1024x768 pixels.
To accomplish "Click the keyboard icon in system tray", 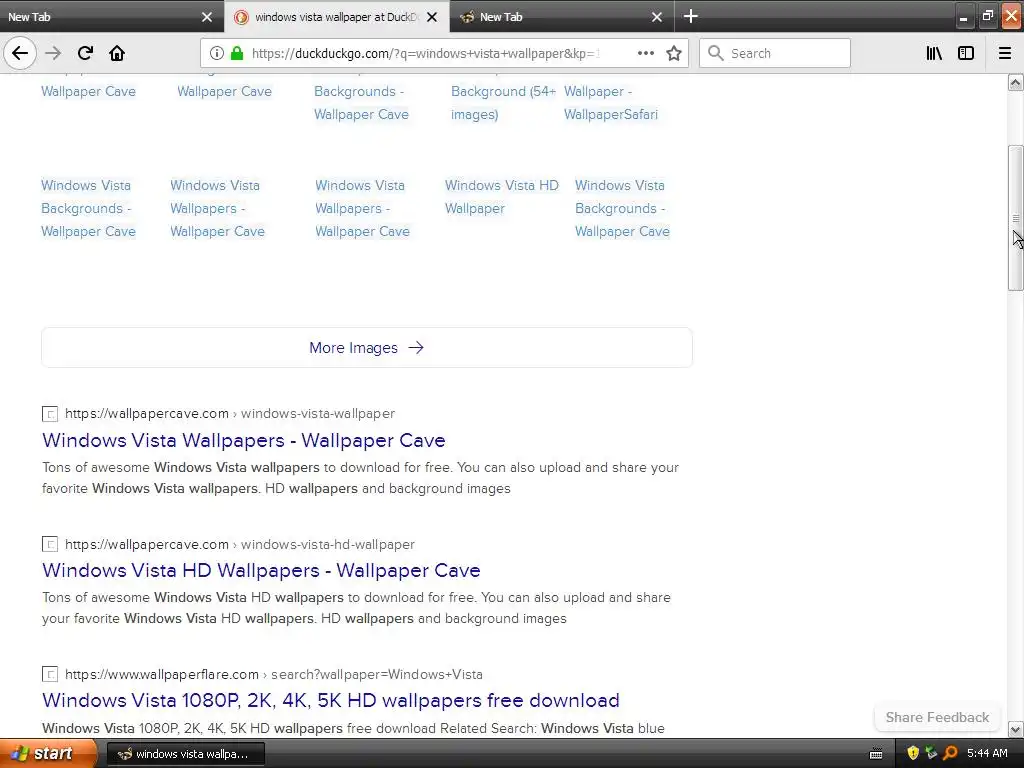I will pyautogui.click(x=876, y=754).
